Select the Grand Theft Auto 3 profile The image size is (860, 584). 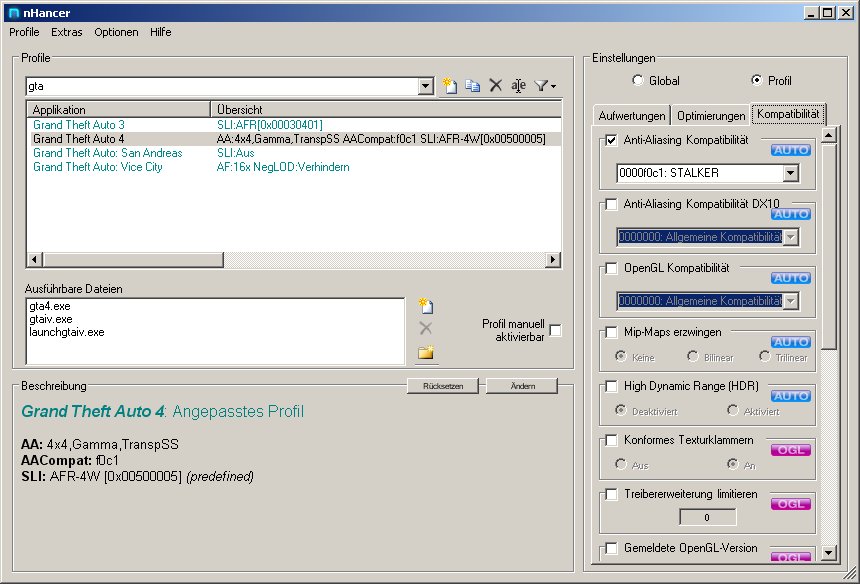(x=294, y=125)
